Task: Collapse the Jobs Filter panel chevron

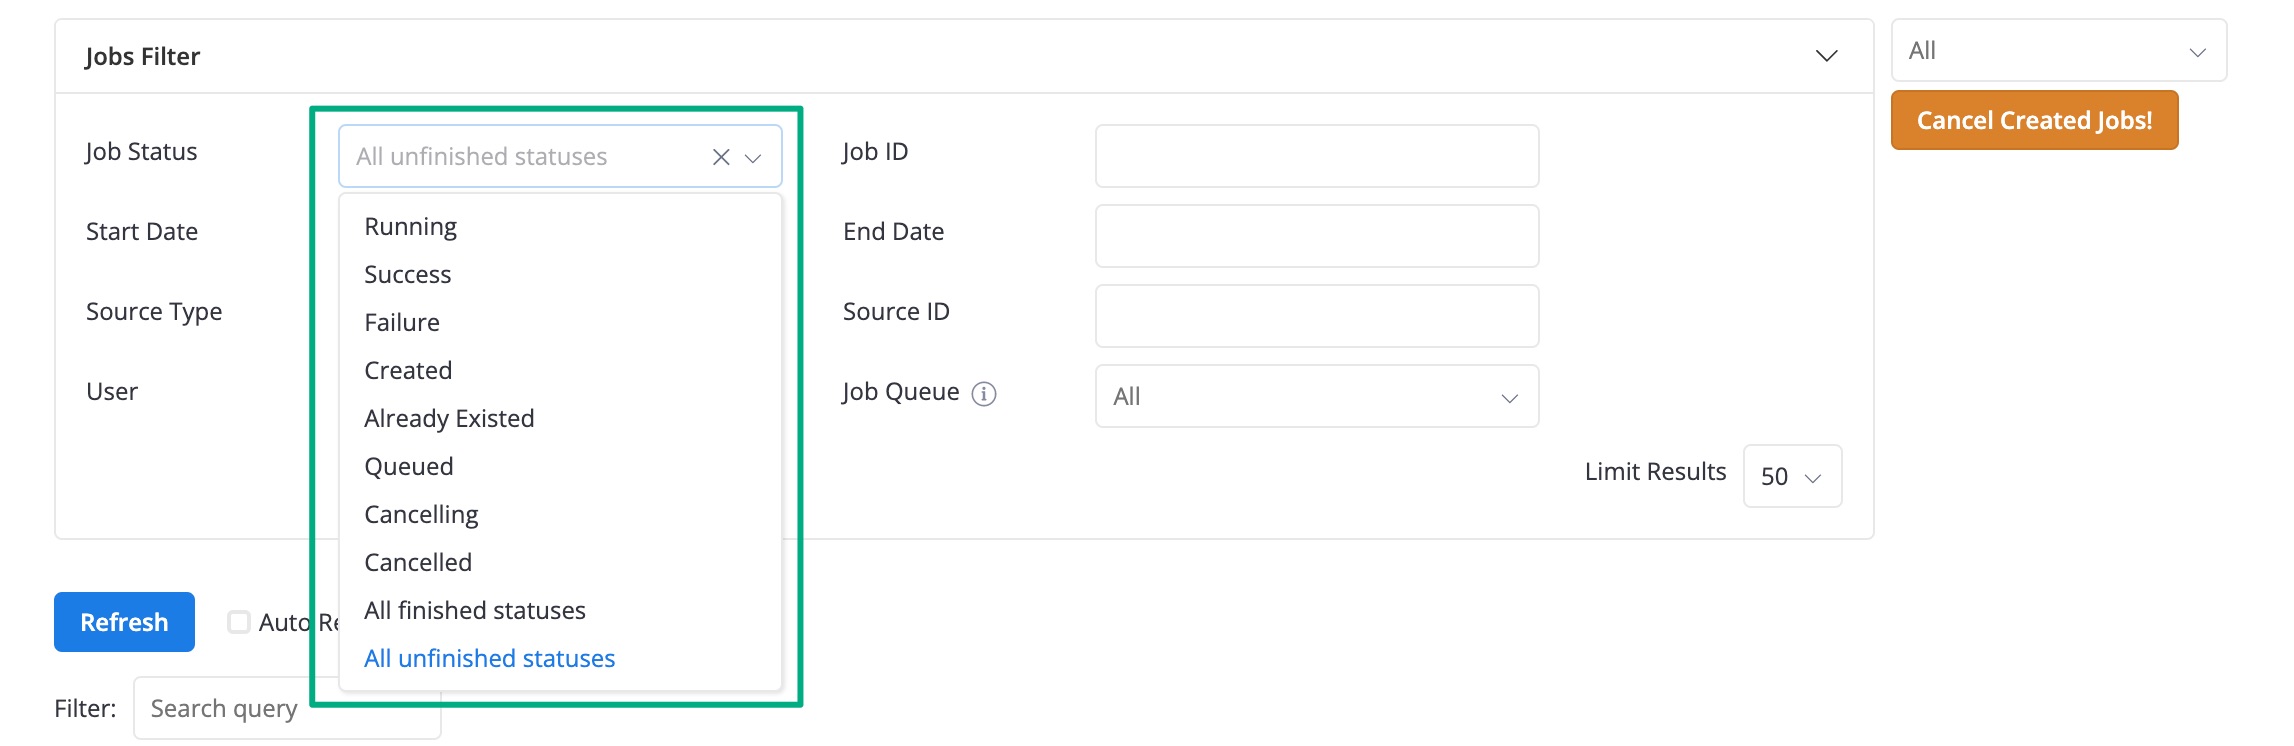Action: click(1826, 56)
